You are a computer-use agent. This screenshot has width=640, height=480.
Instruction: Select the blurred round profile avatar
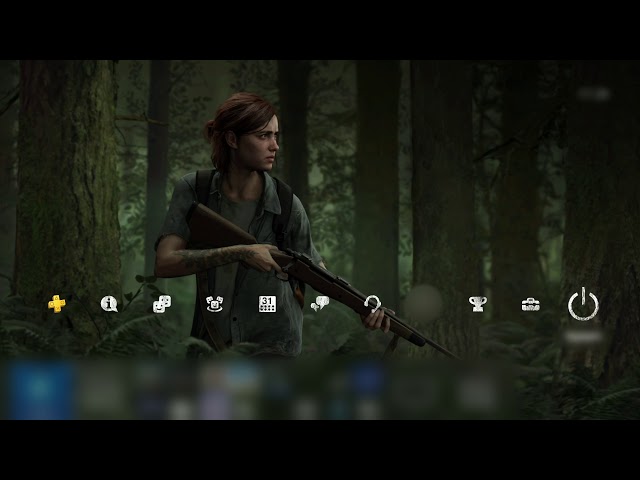422,304
